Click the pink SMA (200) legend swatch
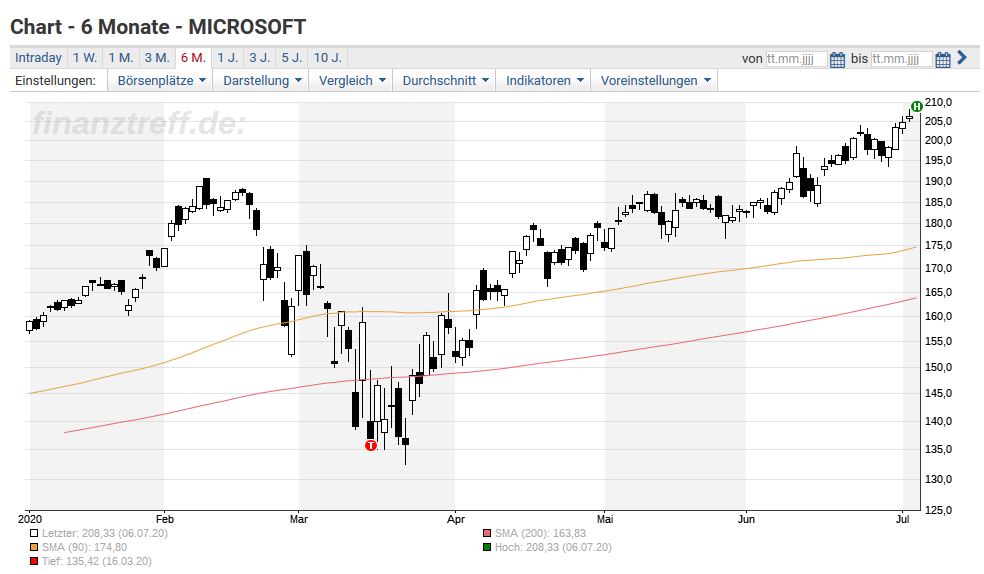The image size is (984, 574). pyautogui.click(x=487, y=533)
